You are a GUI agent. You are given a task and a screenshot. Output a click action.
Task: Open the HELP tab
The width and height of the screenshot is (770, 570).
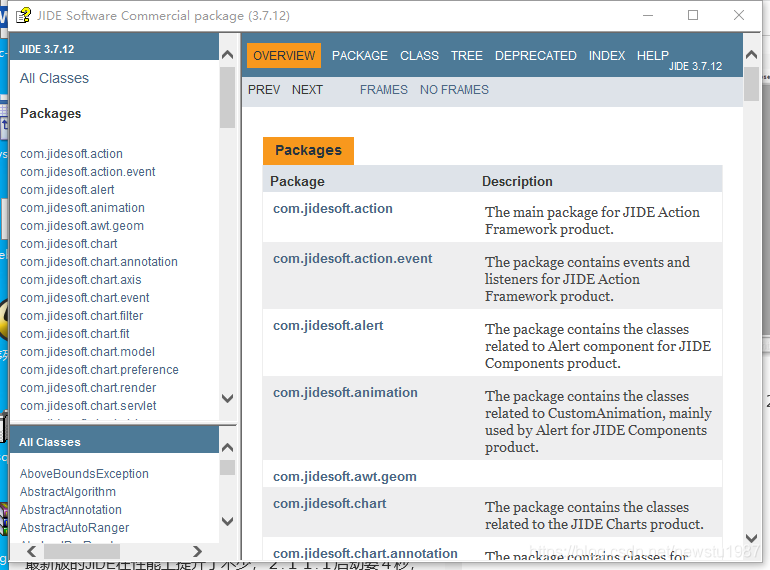[x=653, y=55]
